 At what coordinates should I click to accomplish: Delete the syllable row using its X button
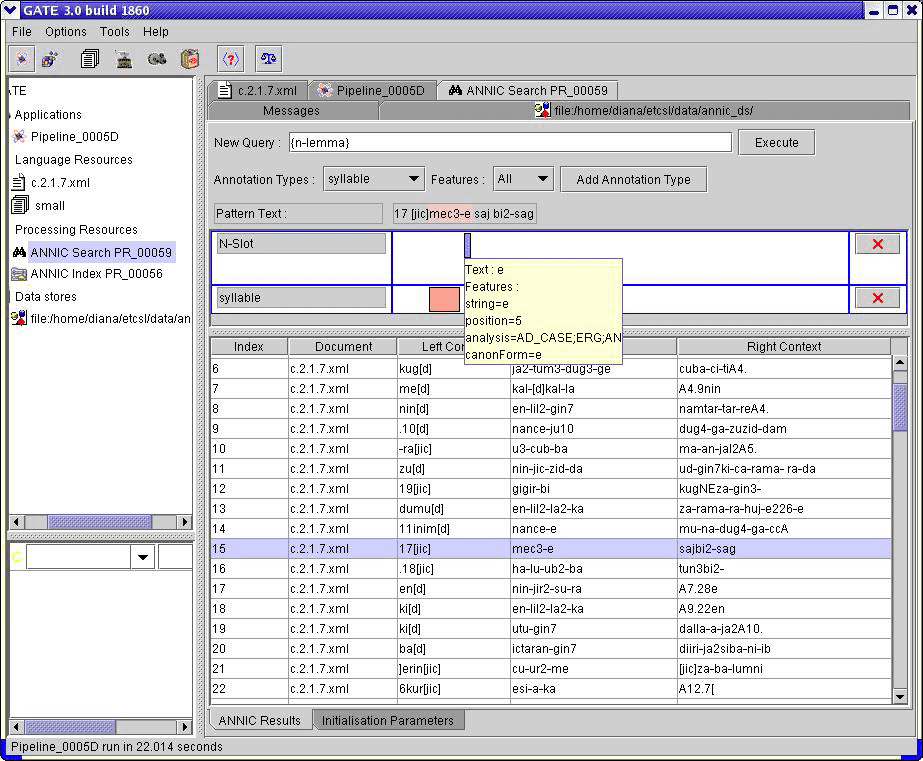pos(877,297)
